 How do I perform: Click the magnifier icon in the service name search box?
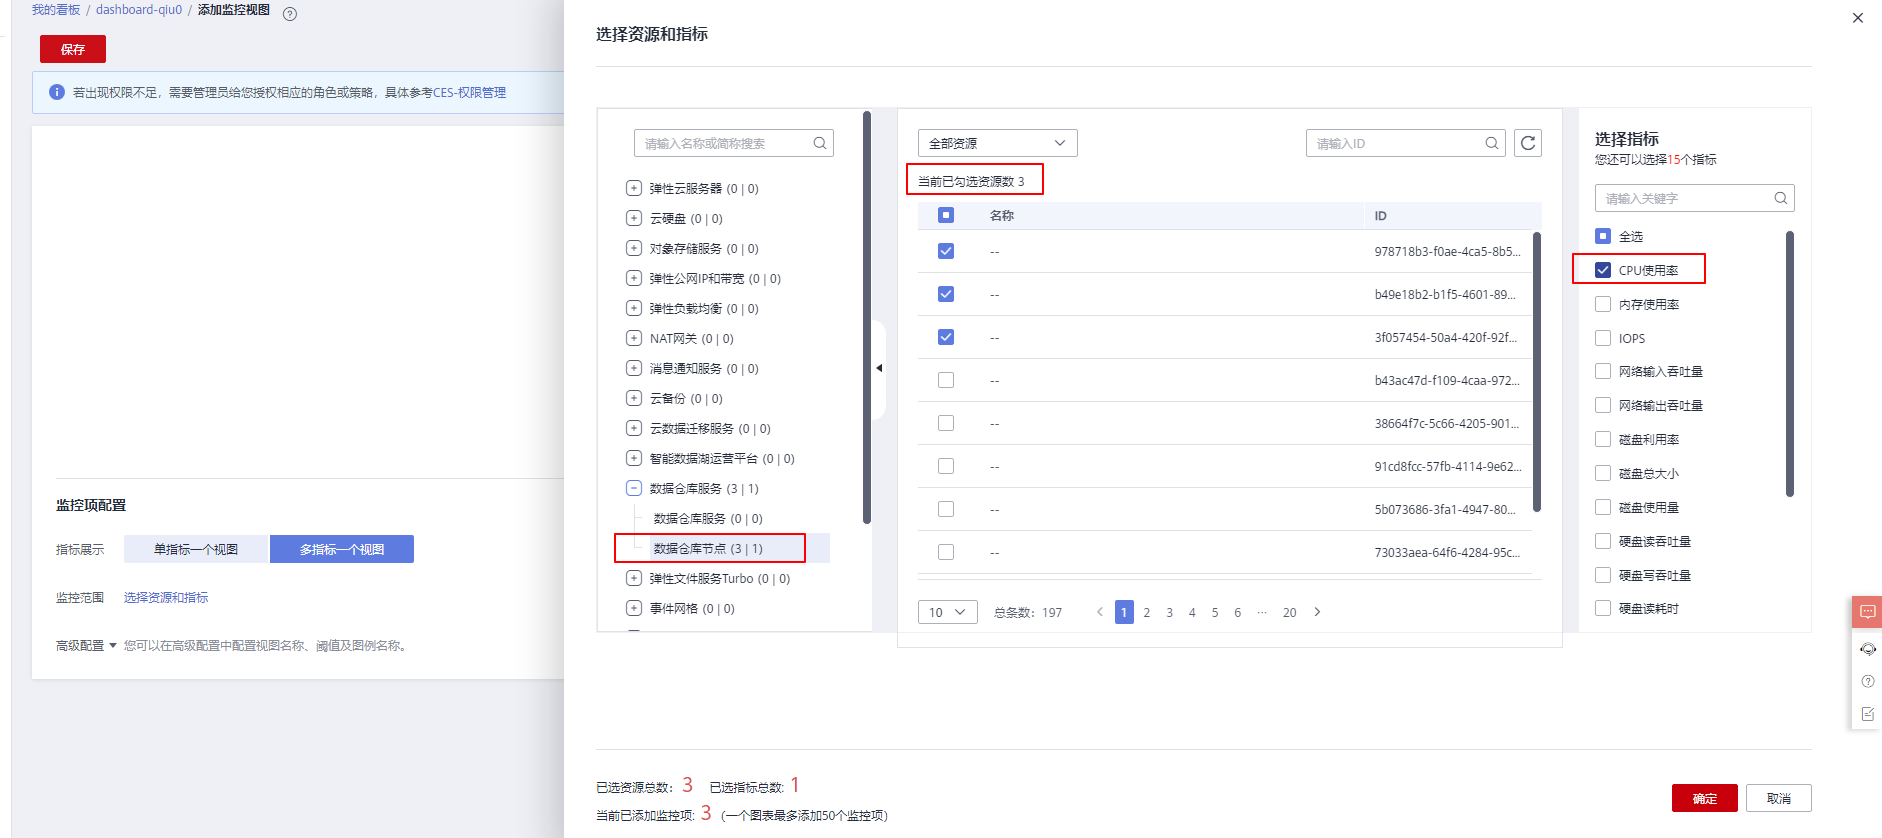point(820,143)
